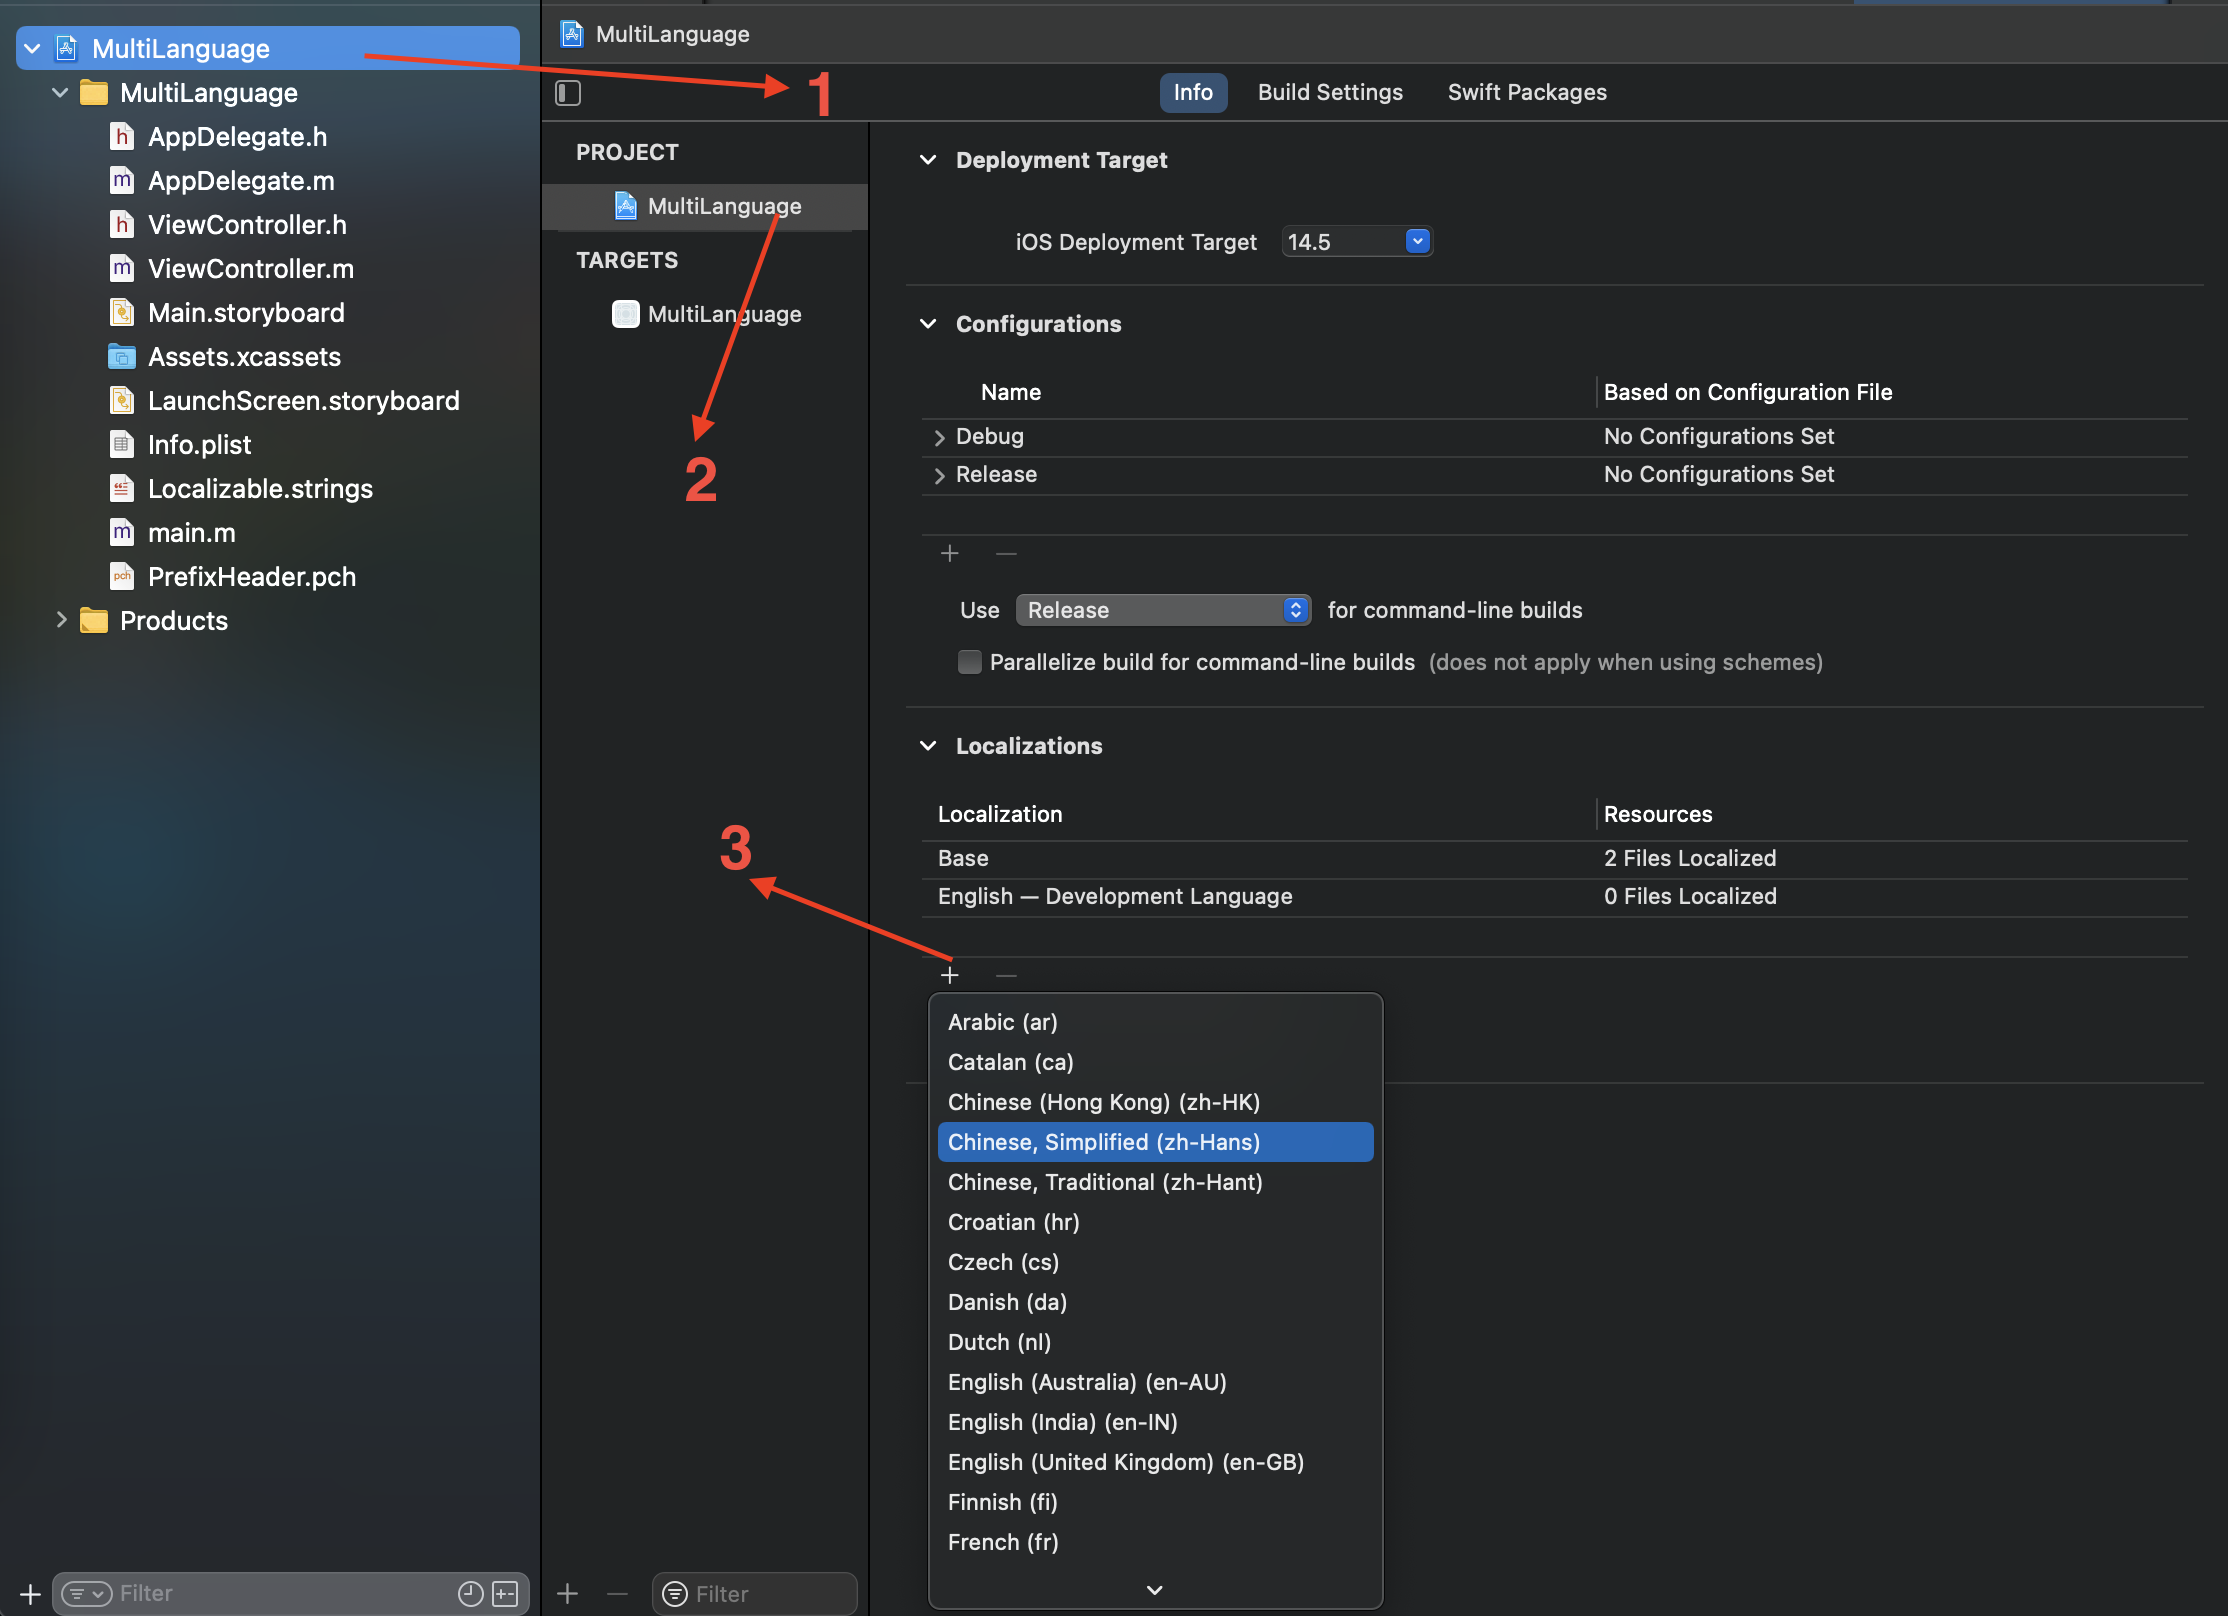
Task: Choose English (United Kingdom) (en-GB)
Action: click(x=1155, y=1462)
